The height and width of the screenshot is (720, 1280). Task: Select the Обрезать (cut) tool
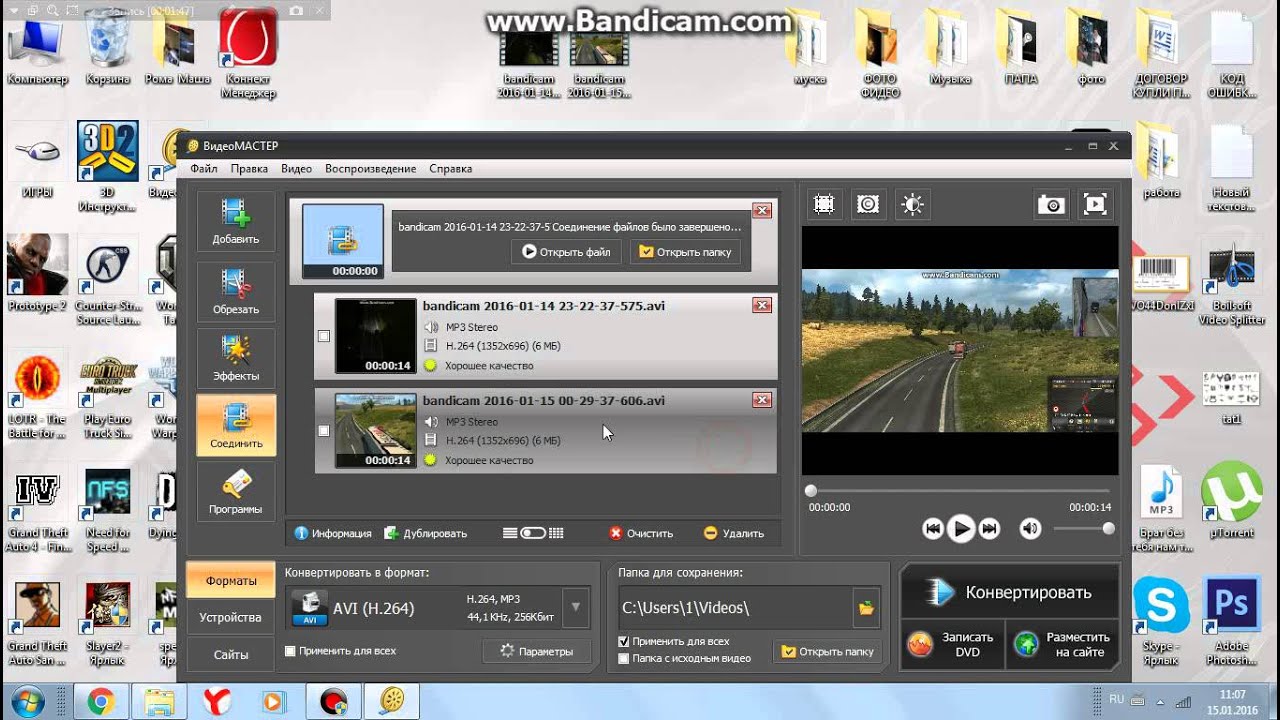coord(235,291)
